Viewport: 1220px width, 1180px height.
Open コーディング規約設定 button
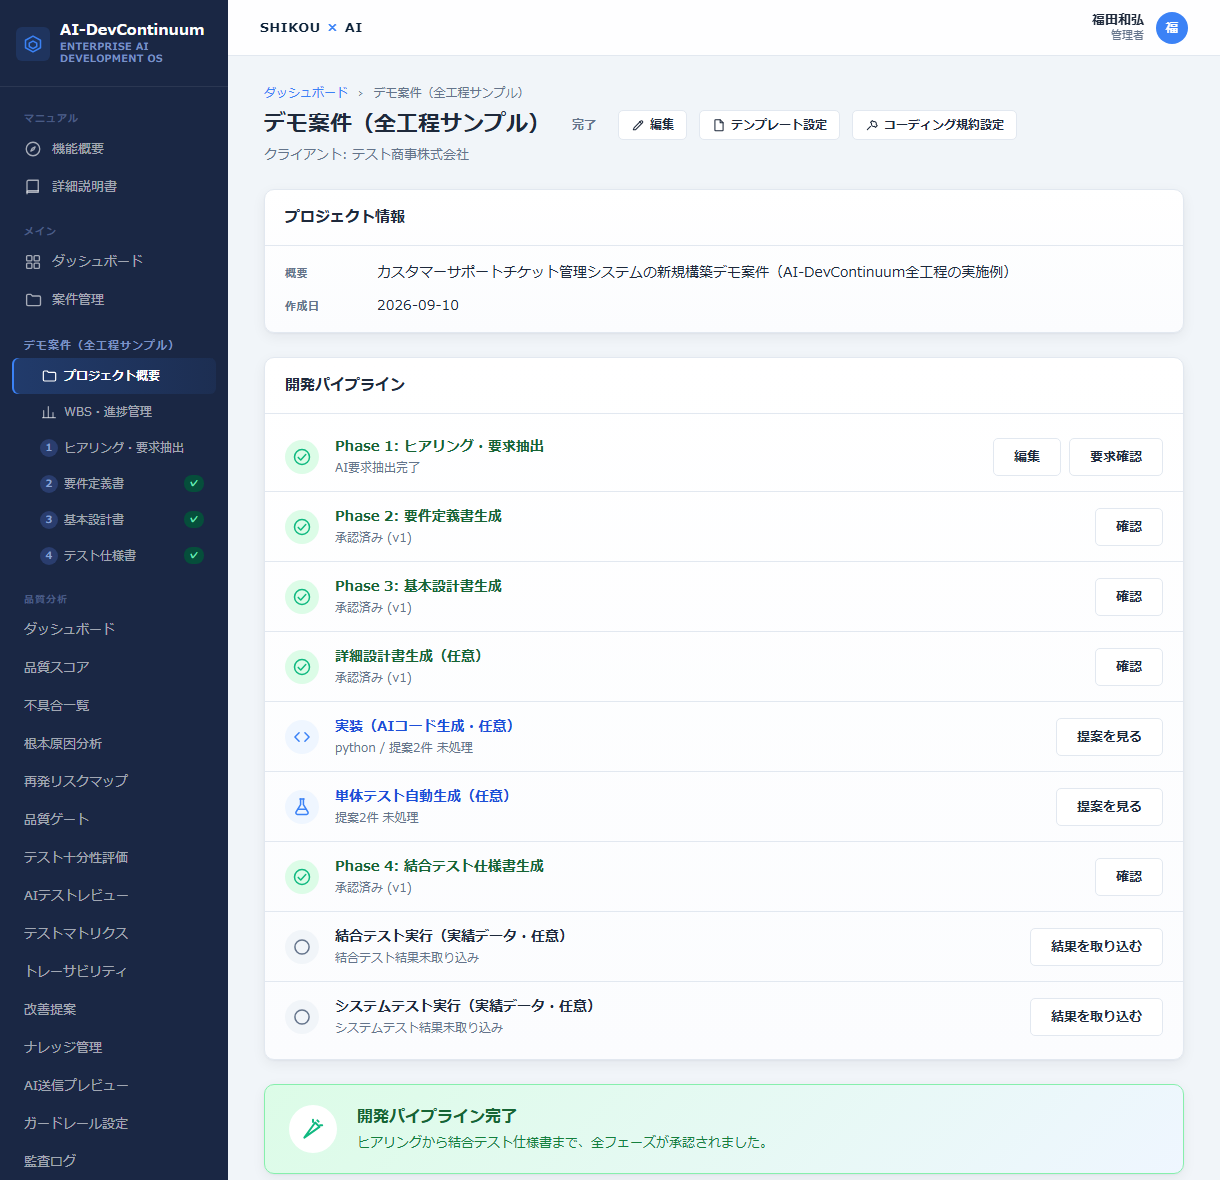click(x=934, y=125)
